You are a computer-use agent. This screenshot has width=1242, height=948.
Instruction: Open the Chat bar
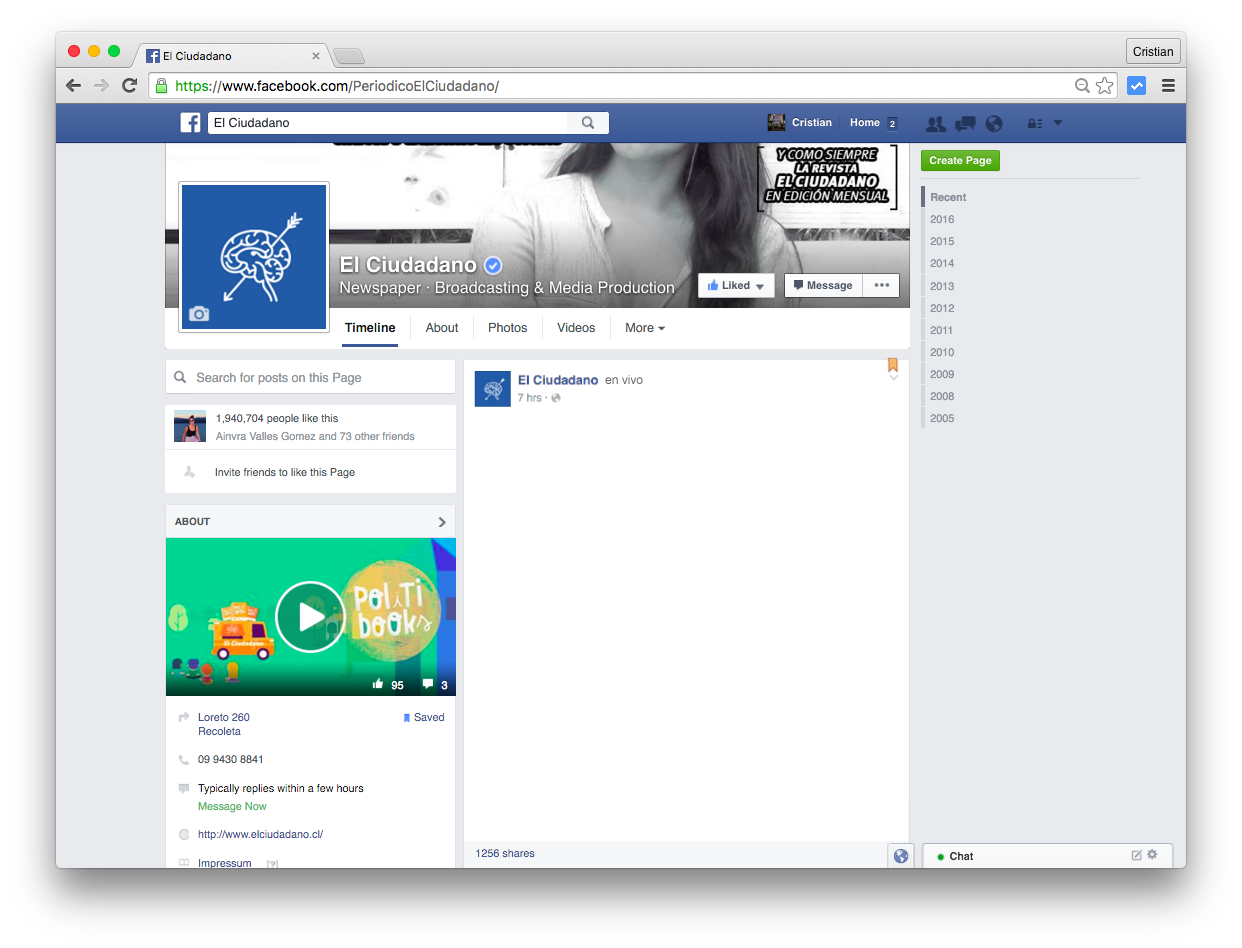(x=1047, y=856)
